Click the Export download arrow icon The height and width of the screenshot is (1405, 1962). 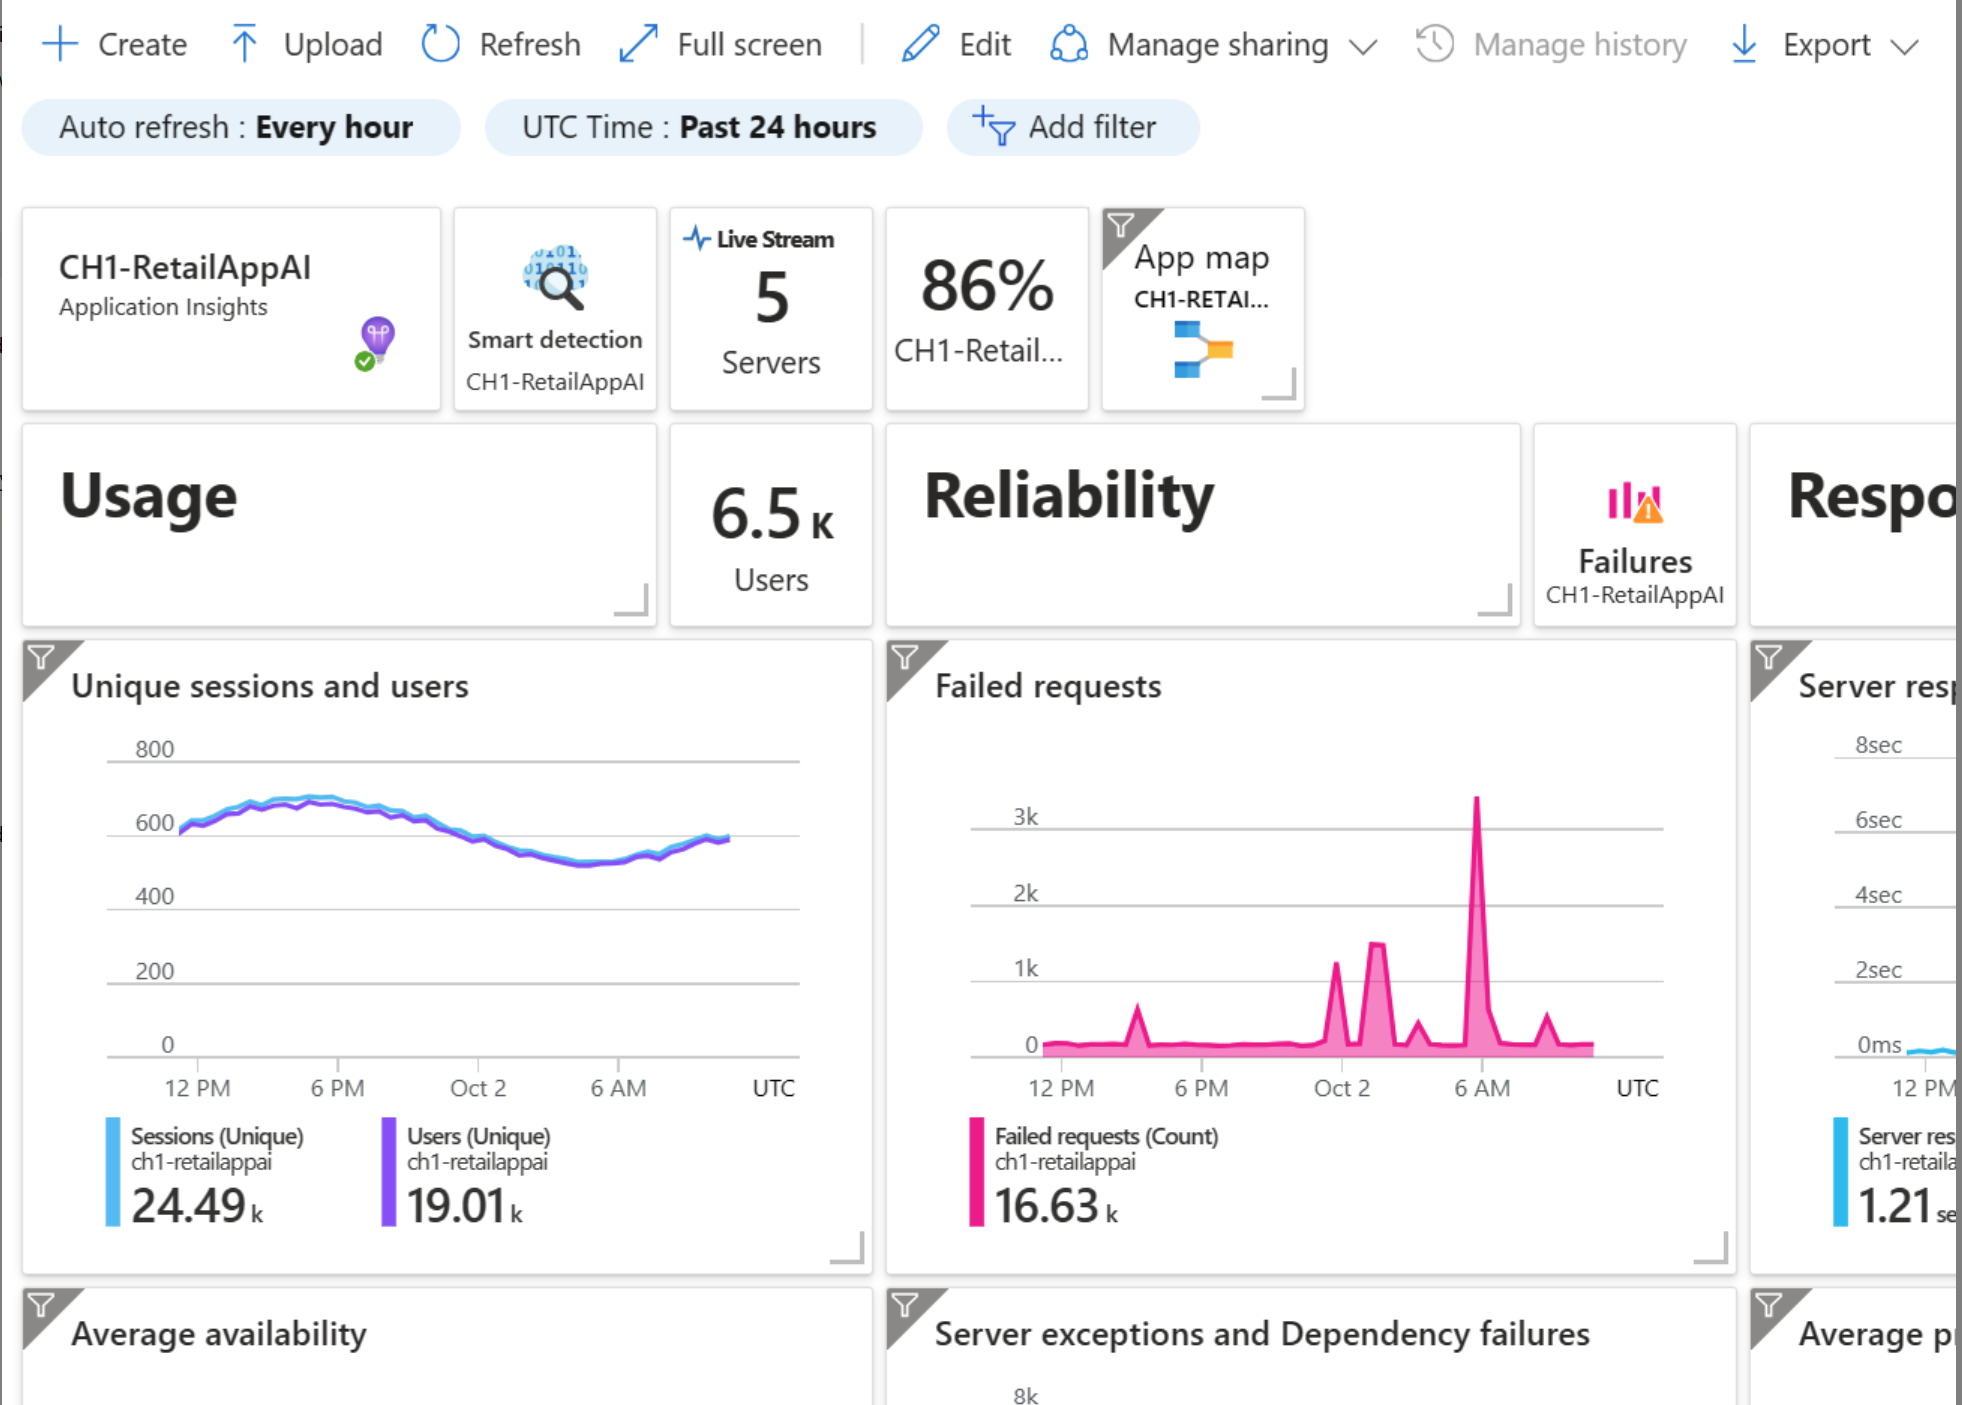pos(1744,44)
